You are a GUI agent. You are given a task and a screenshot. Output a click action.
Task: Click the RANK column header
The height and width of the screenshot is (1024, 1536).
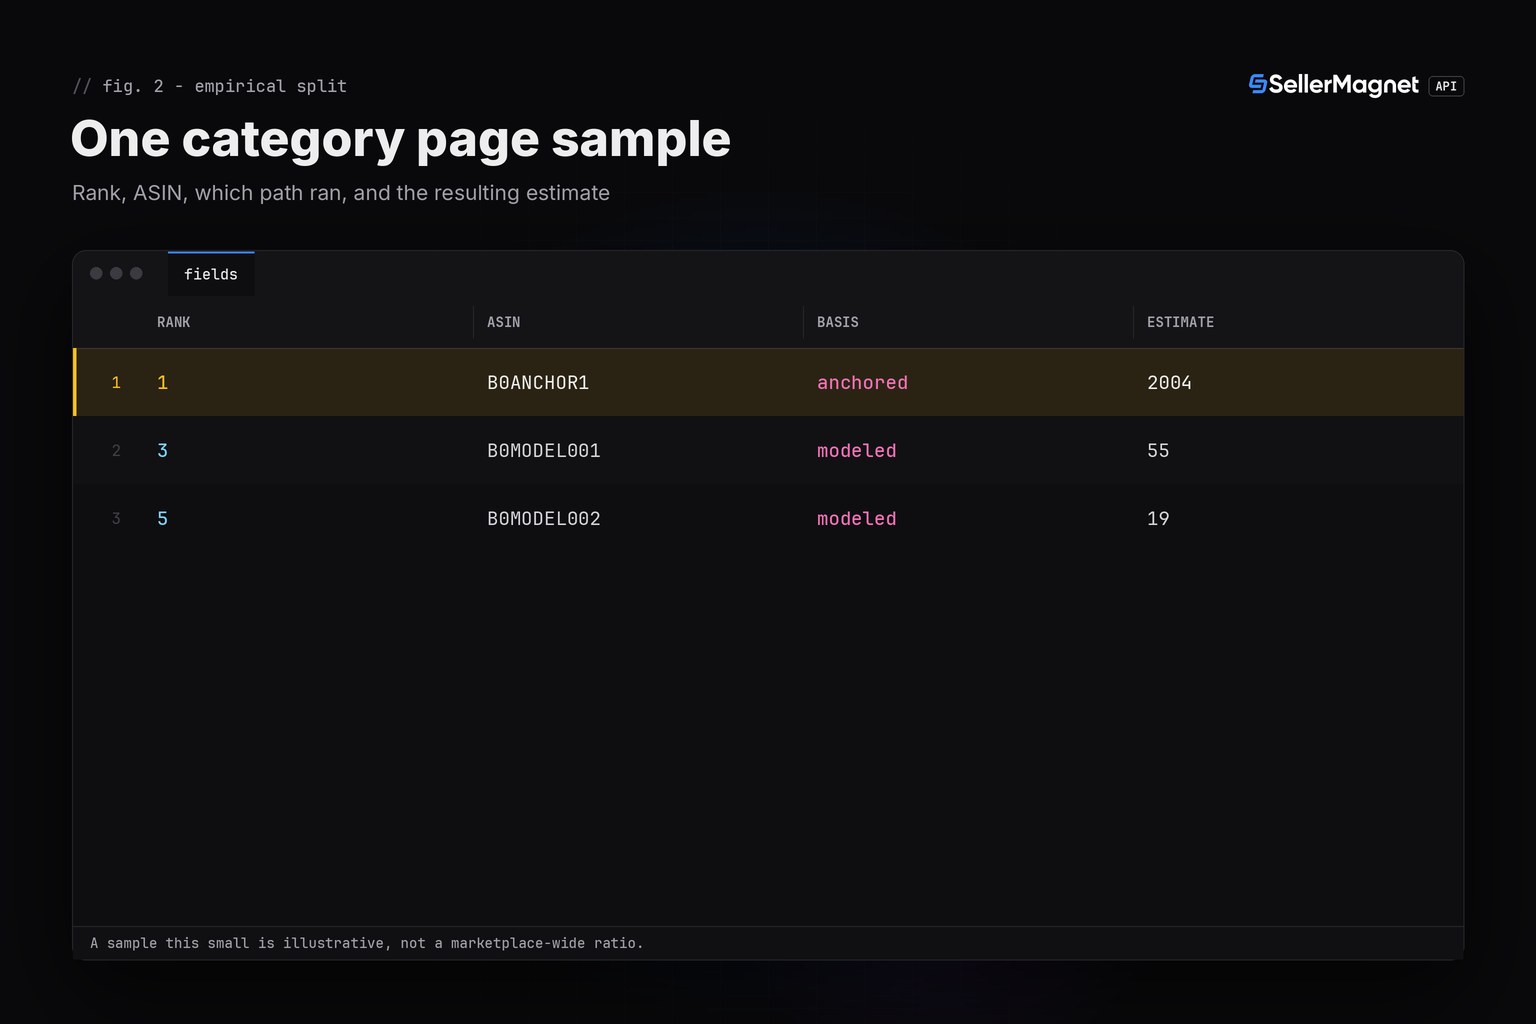[x=173, y=322]
